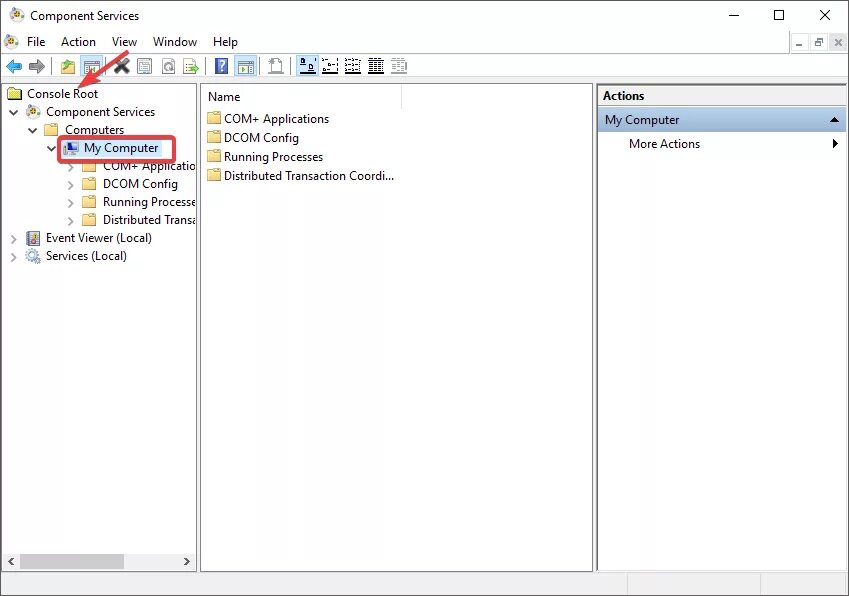
Task: Switch to Large Icons view
Action: pyautogui.click(x=308, y=66)
